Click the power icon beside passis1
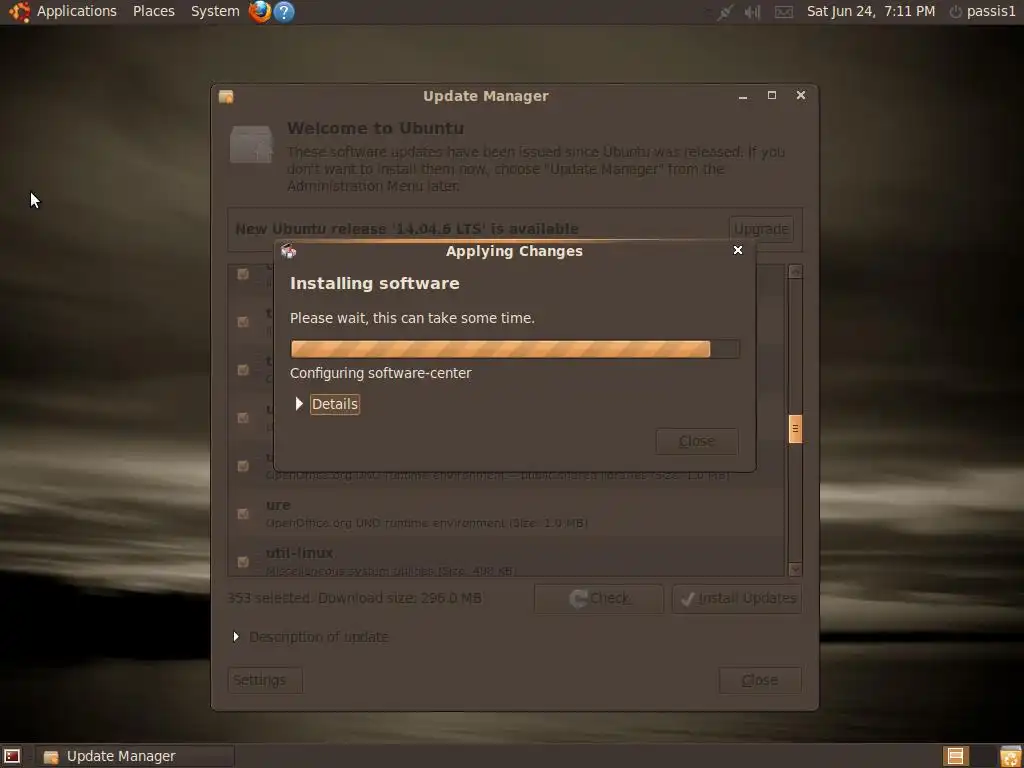 956,12
